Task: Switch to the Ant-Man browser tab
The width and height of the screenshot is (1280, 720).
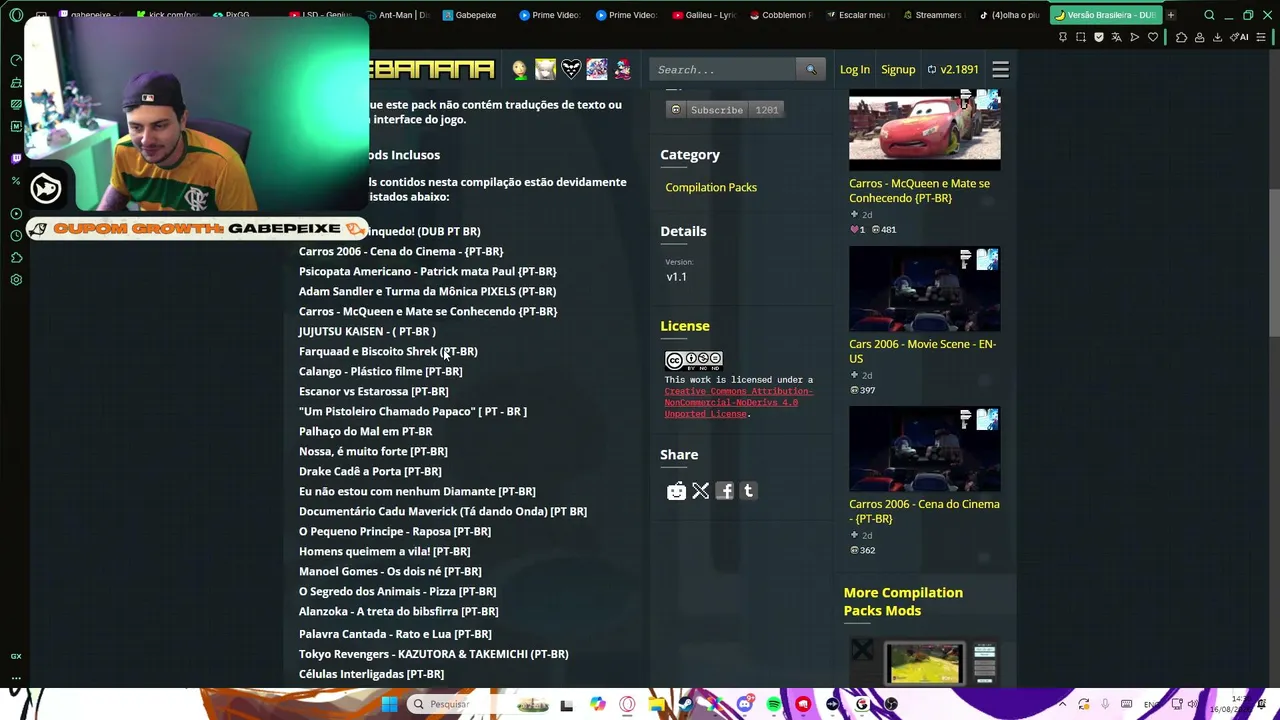Action: pos(397,15)
